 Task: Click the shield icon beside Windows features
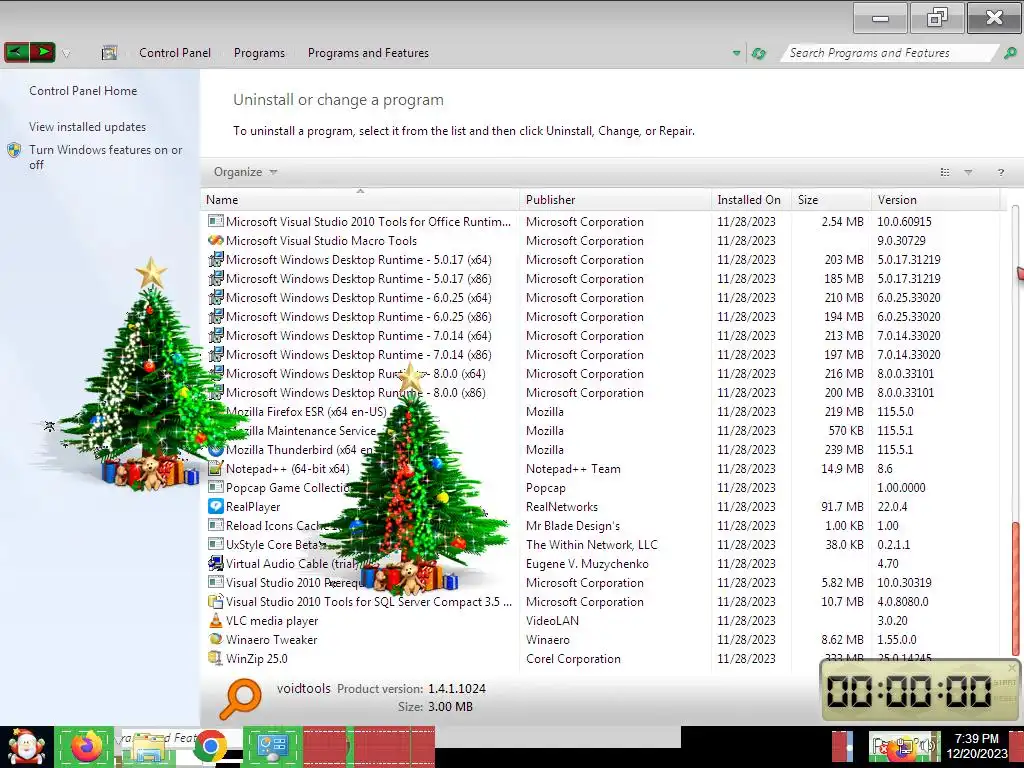click(14, 150)
